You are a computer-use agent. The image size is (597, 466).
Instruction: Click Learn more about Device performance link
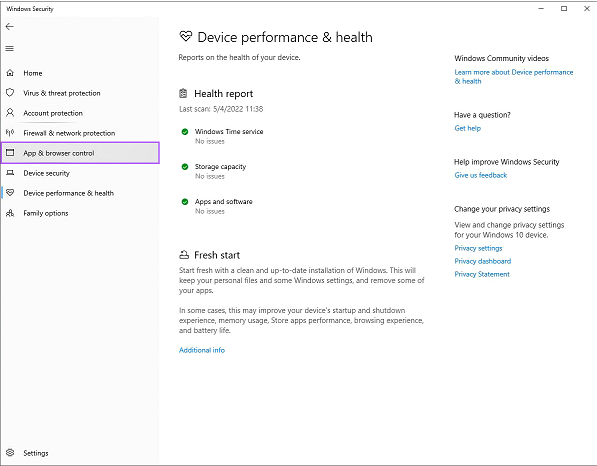click(513, 77)
